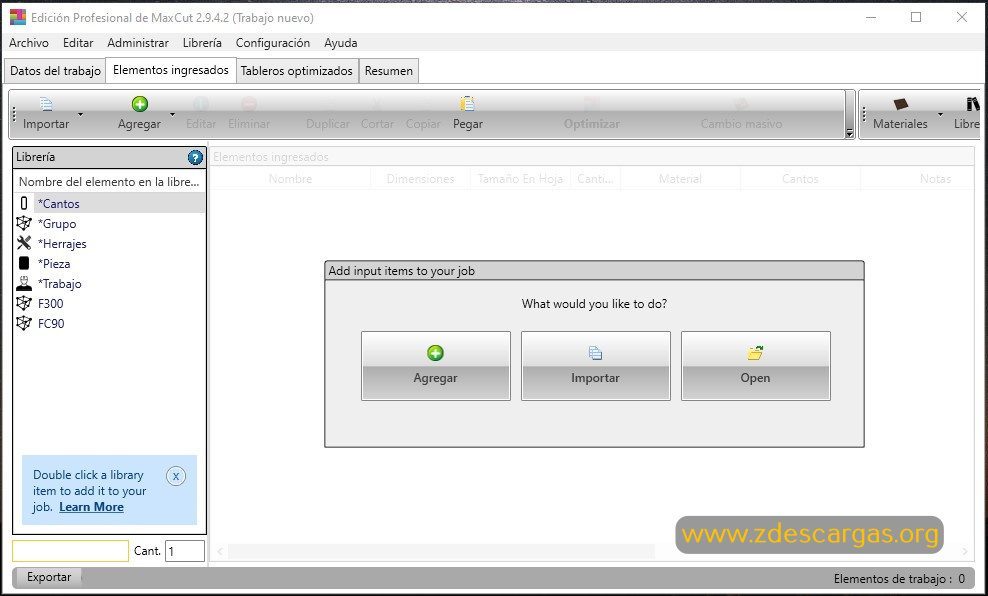Click the Nombre column header
The width and height of the screenshot is (988, 596).
tap(290, 179)
